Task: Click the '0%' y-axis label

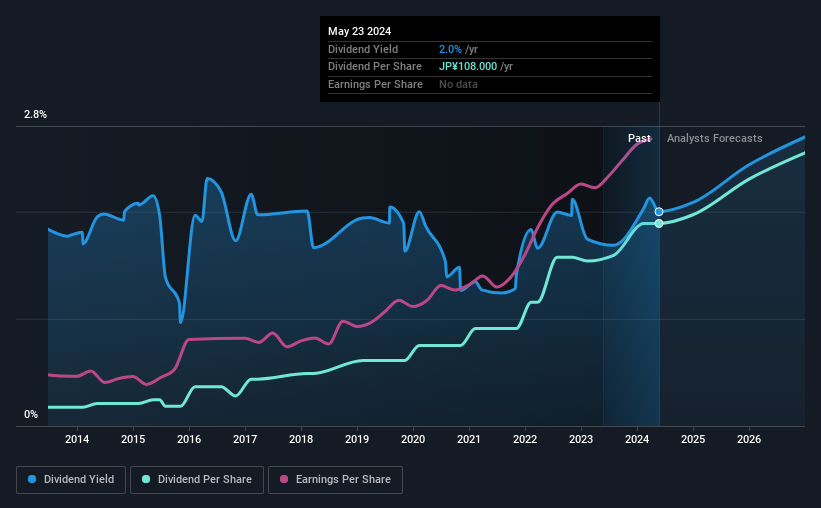Action: [x=31, y=414]
